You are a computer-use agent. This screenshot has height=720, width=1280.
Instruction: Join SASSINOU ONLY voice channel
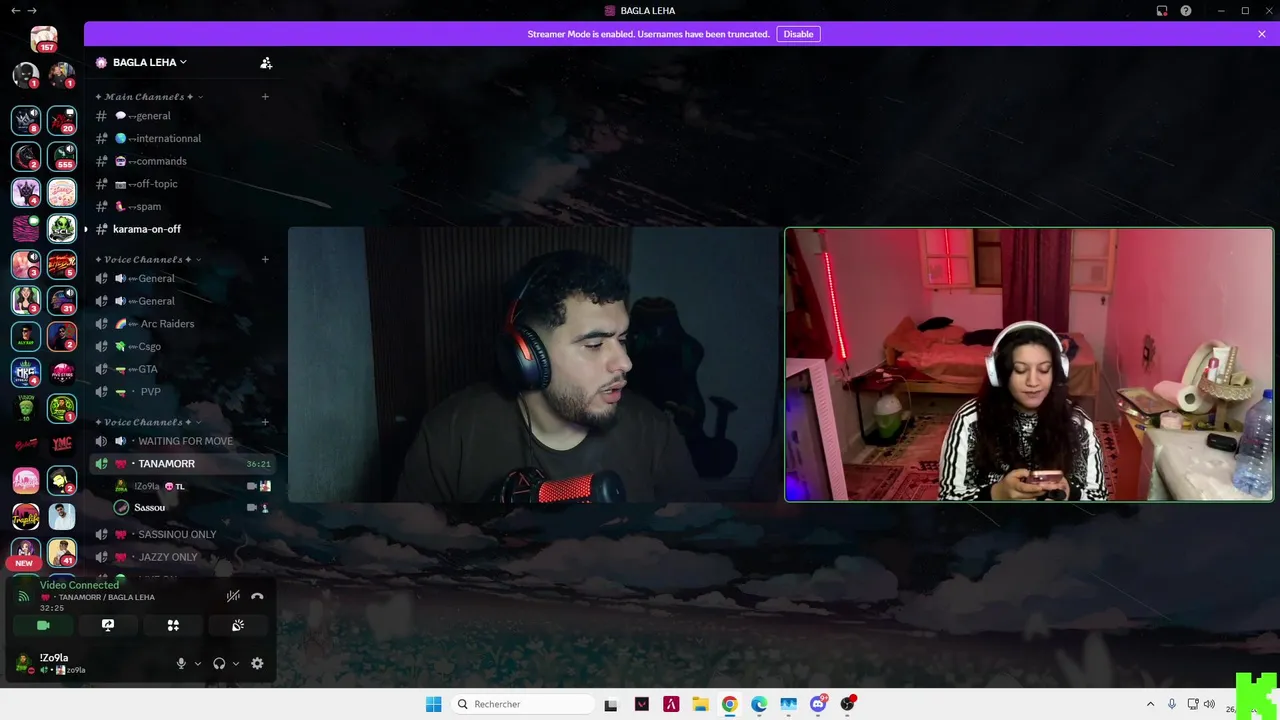180,534
